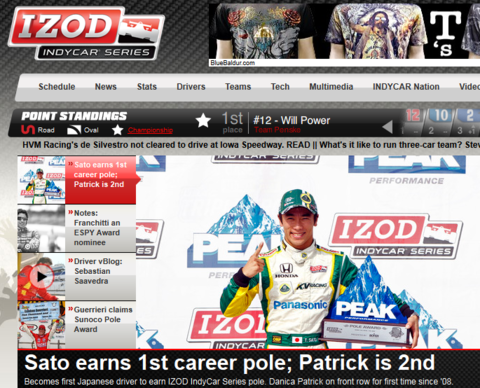Open the Tech menu item
Viewport: 480px width, 388px height.
pos(280,87)
